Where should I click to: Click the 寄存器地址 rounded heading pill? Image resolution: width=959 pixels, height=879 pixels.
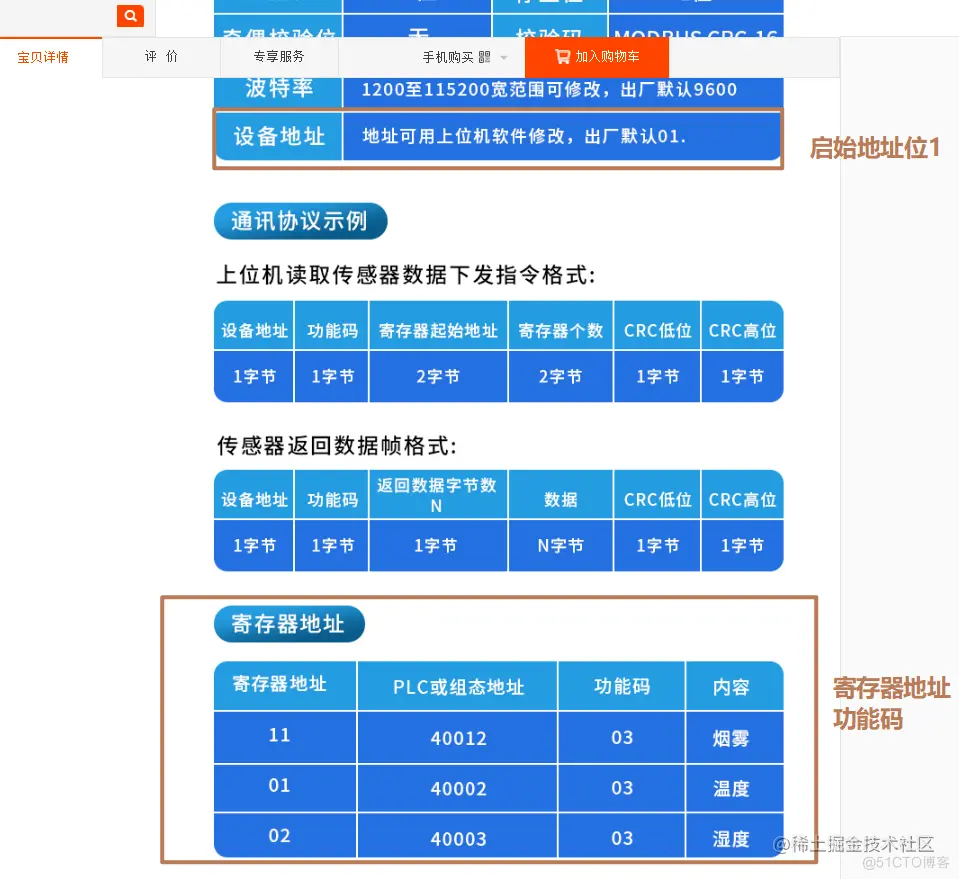289,624
